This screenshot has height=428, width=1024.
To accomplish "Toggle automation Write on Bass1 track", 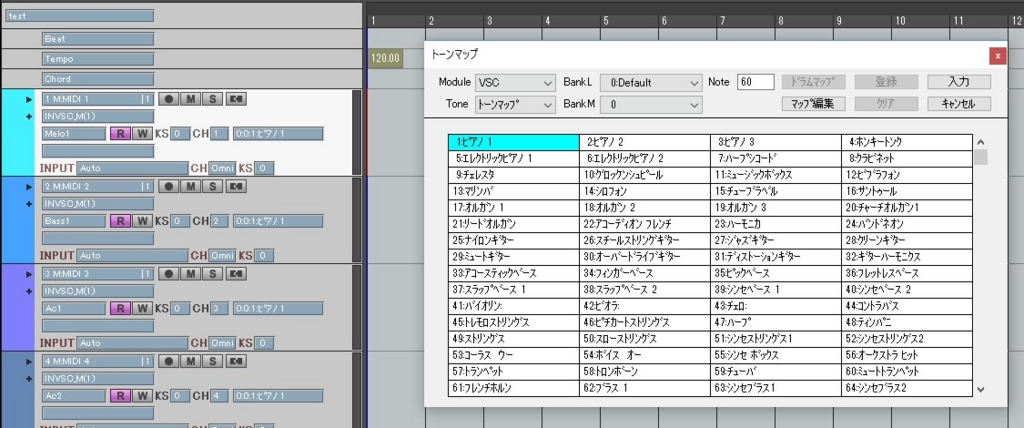I will (142, 221).
